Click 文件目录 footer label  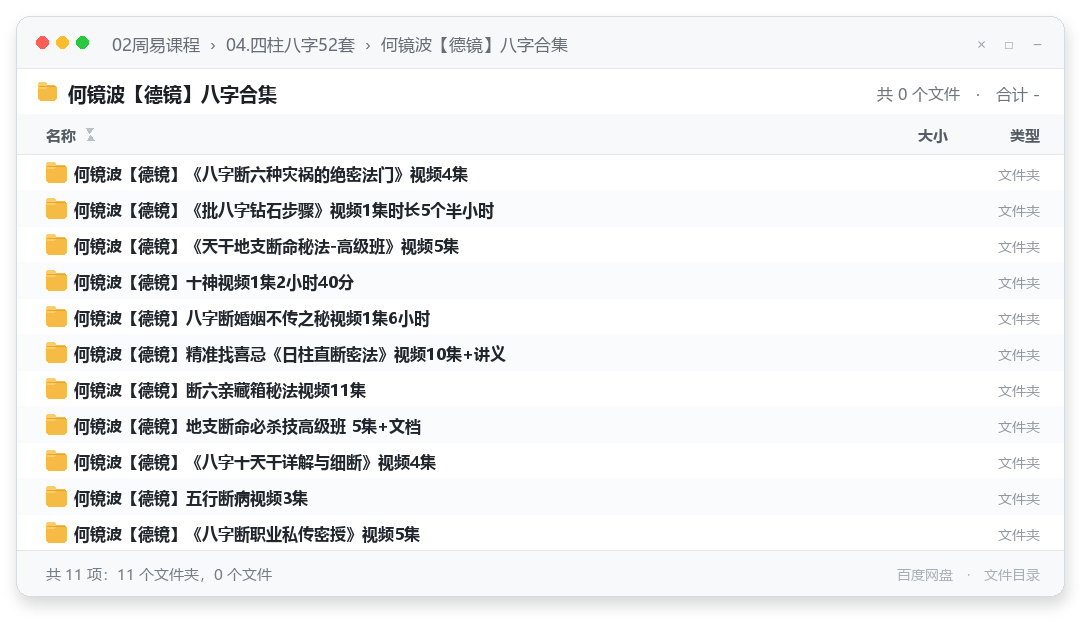[1012, 575]
